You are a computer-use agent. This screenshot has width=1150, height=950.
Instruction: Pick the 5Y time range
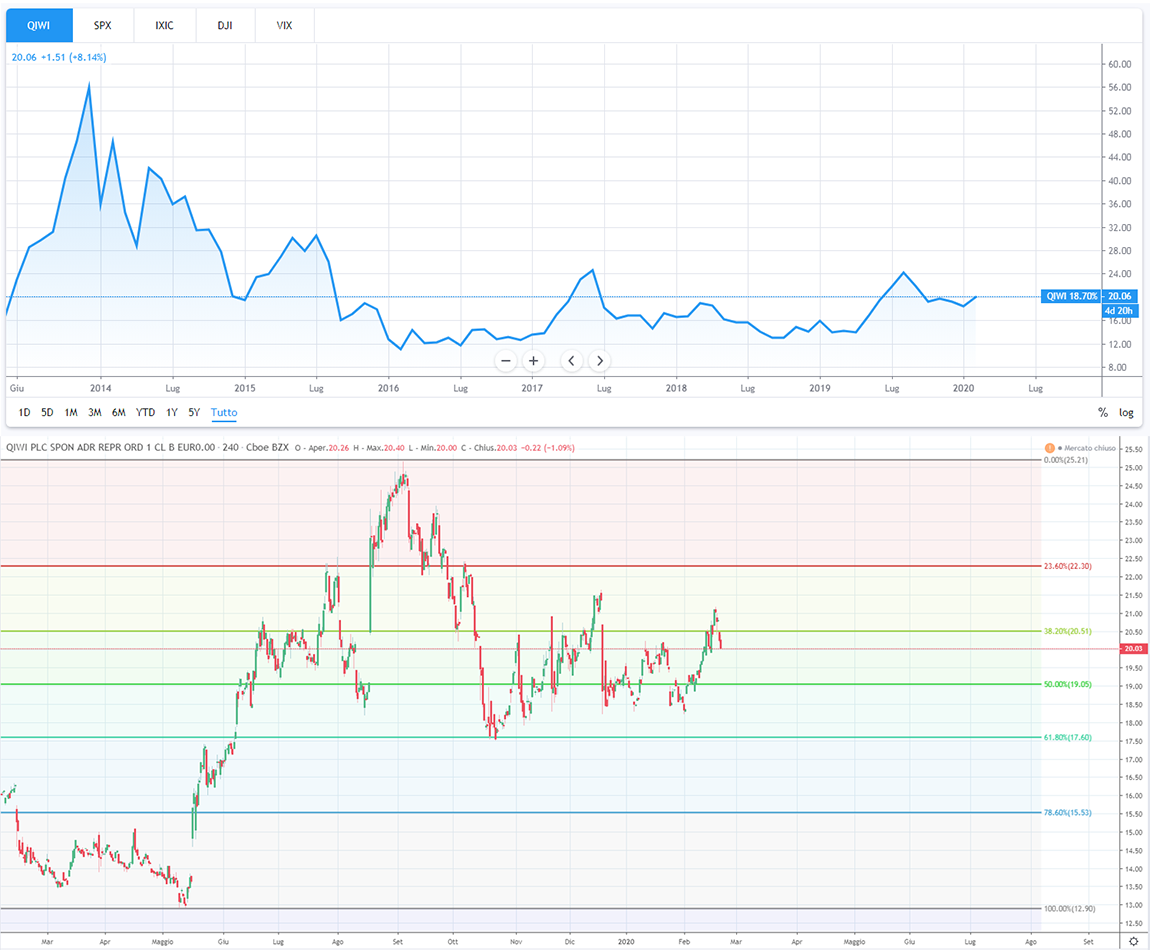[x=194, y=412]
